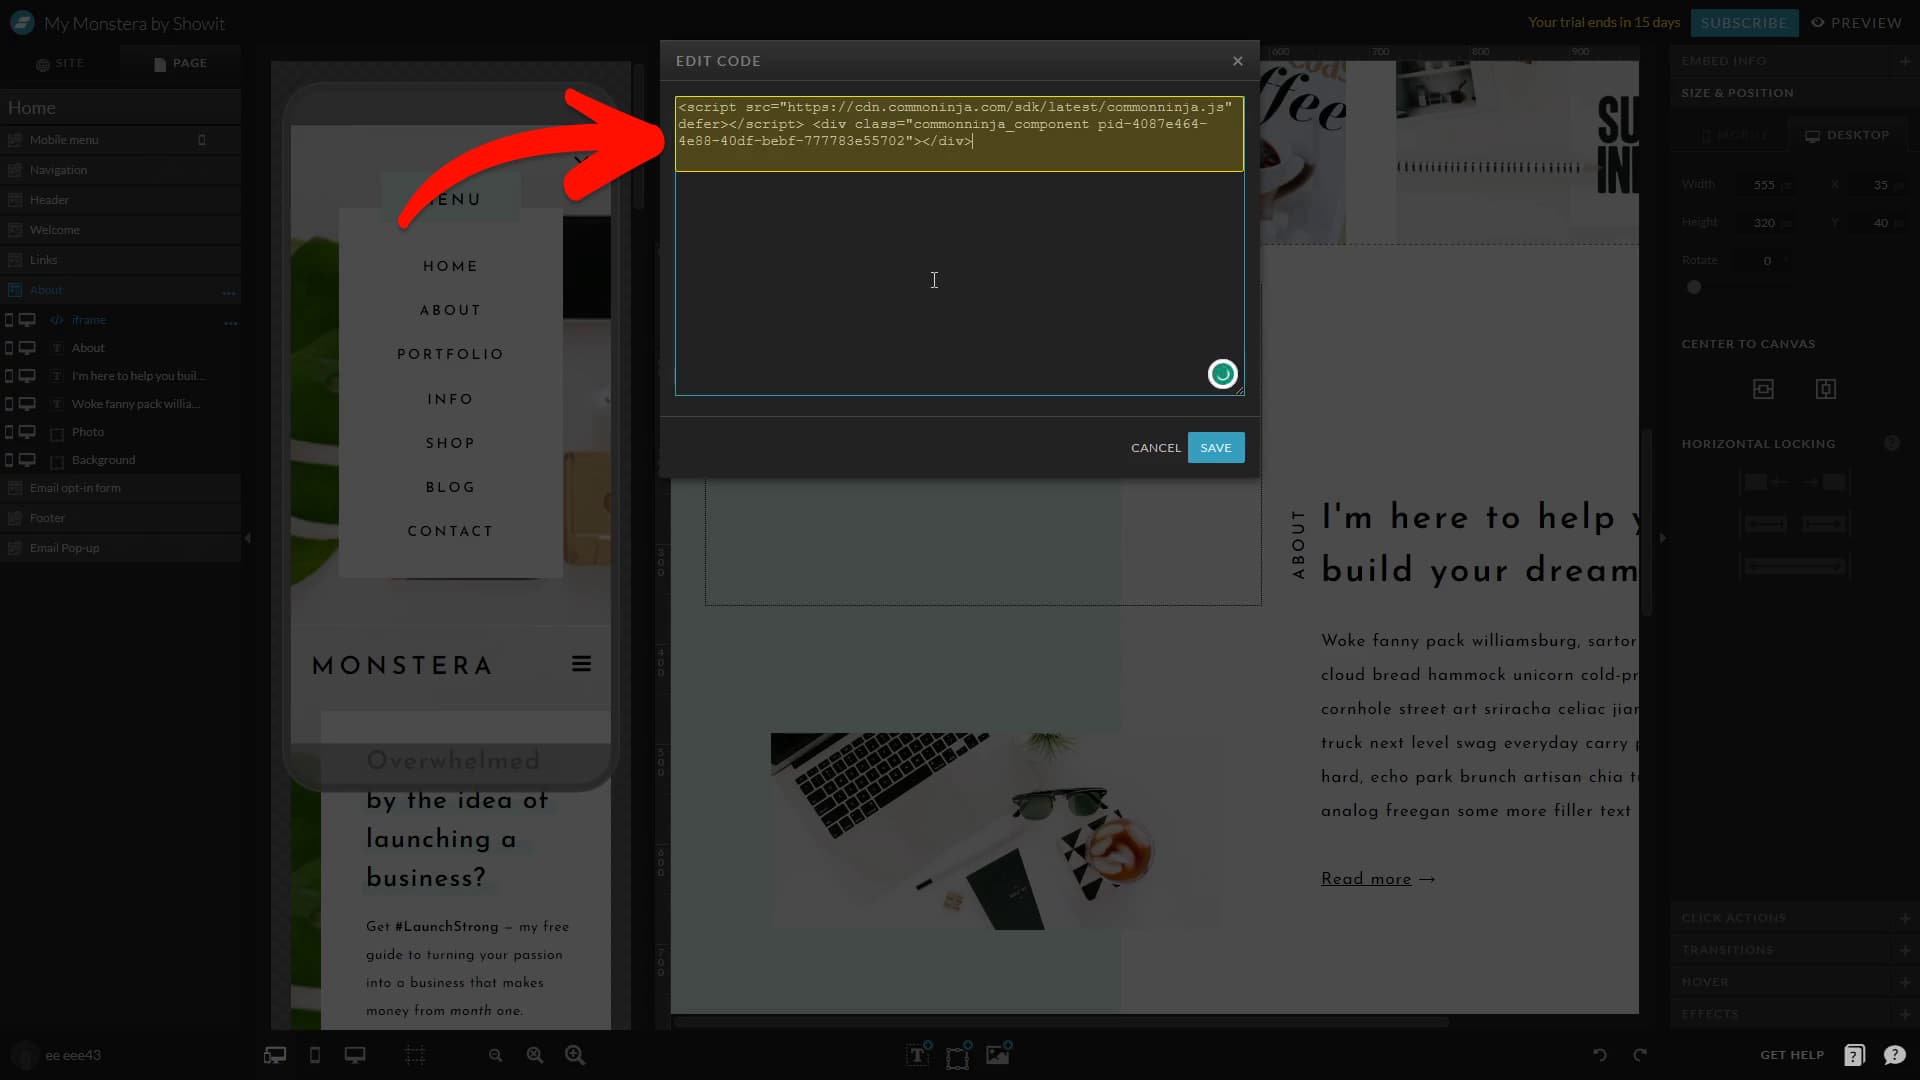Edit the Y position field
The width and height of the screenshot is (1920, 1080).
(1880, 223)
